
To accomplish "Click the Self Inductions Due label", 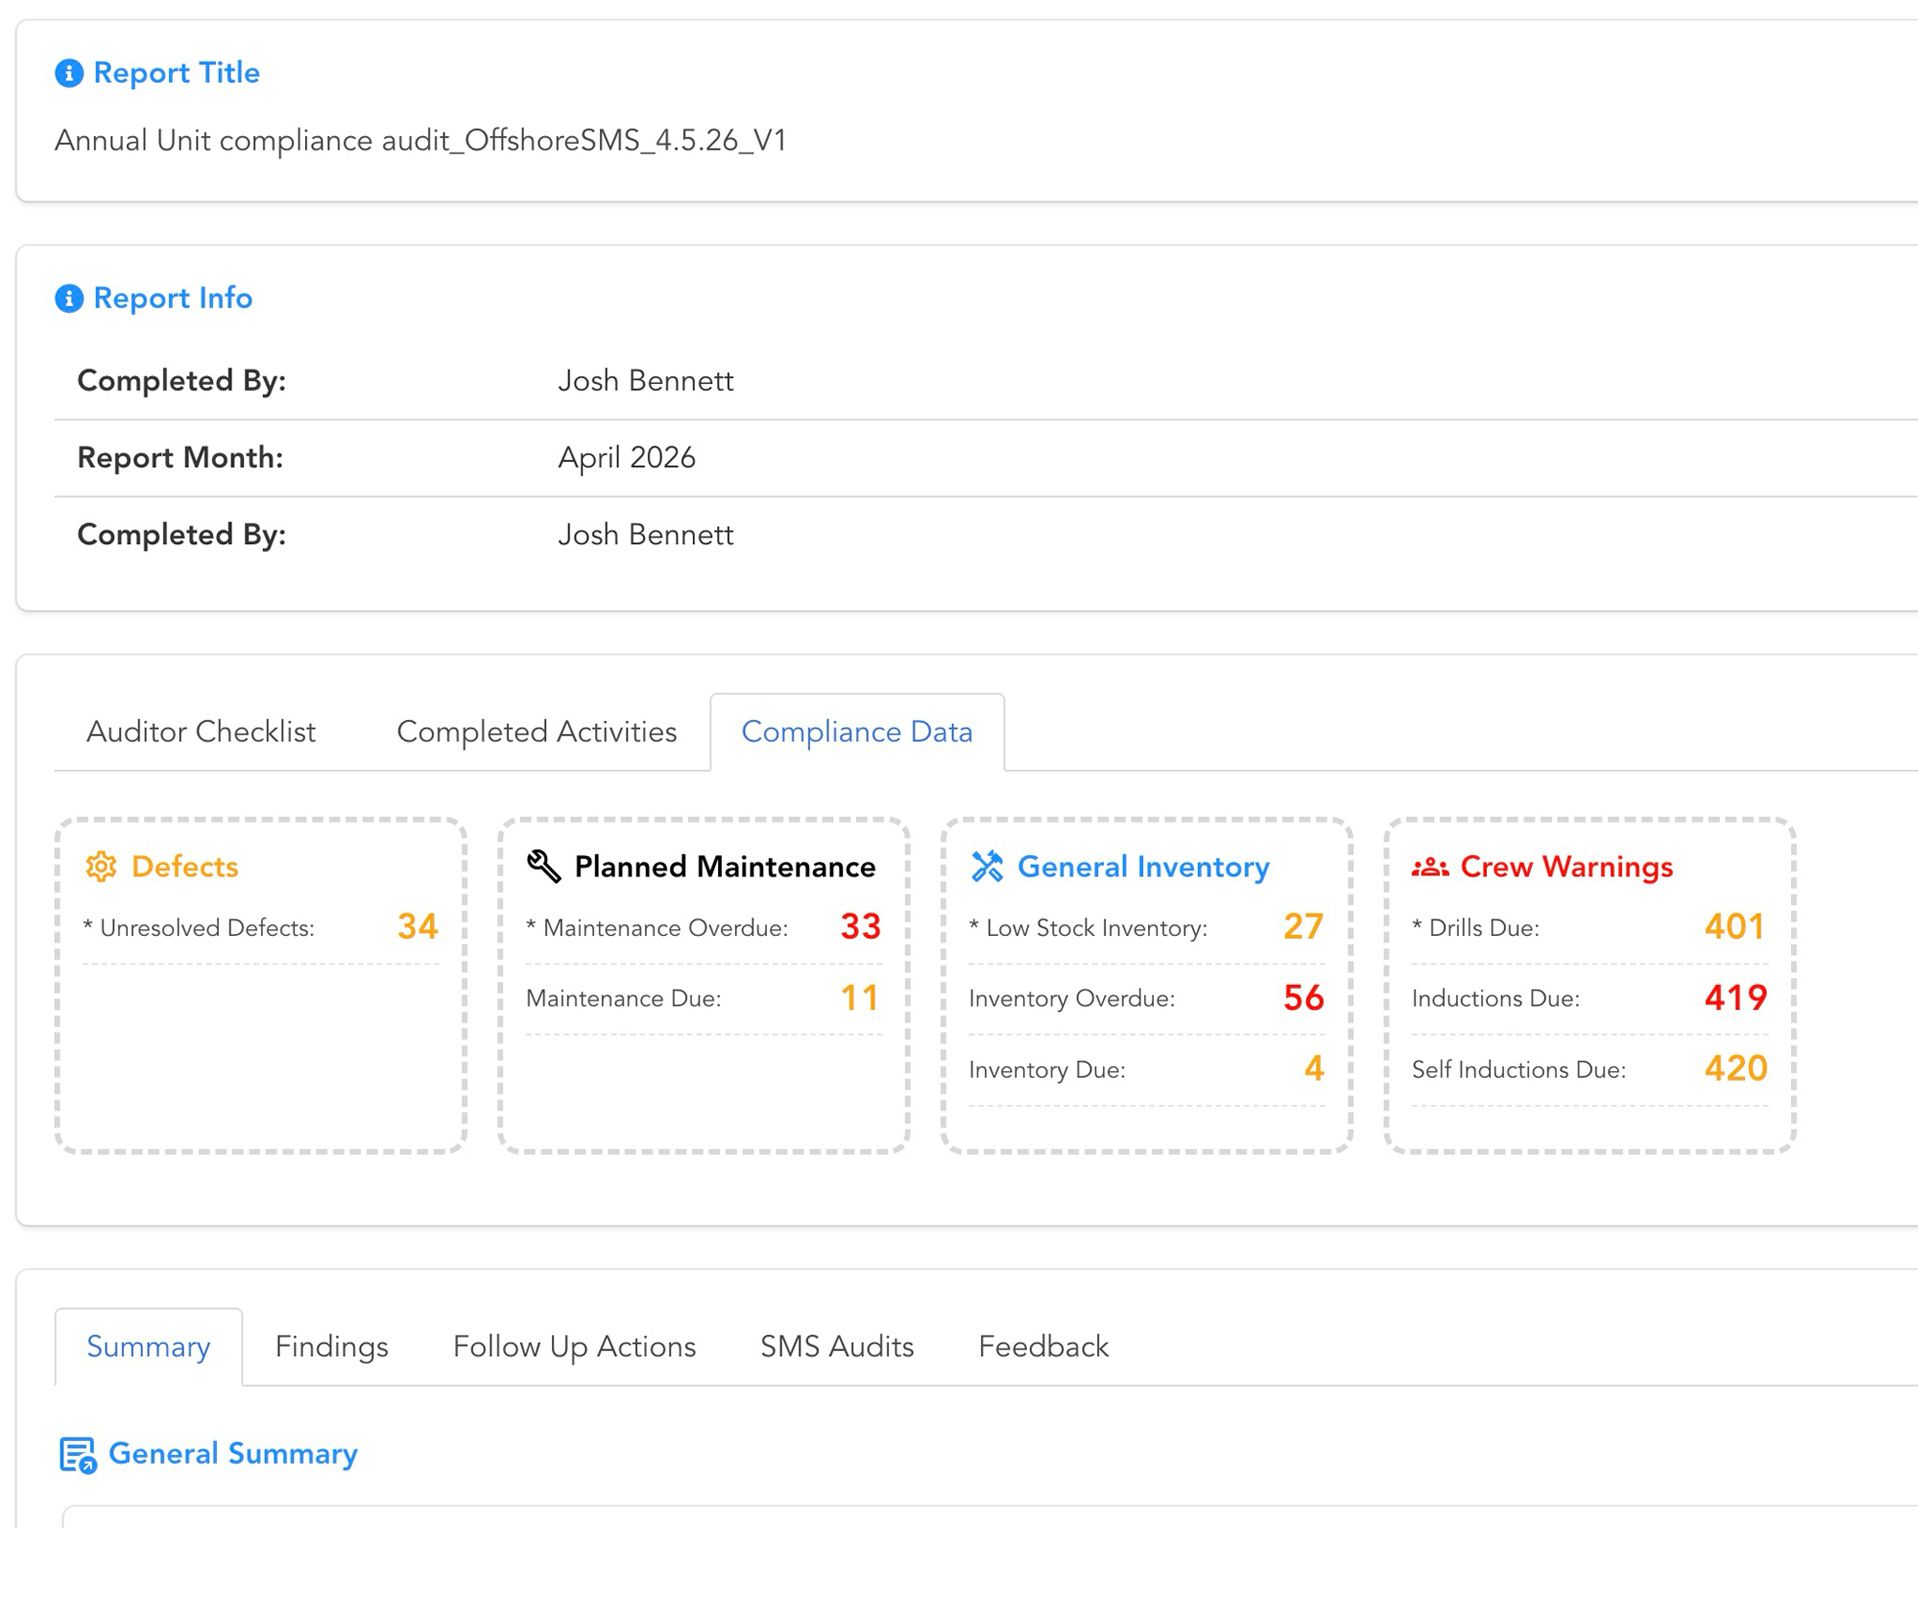I will 1518,1070.
